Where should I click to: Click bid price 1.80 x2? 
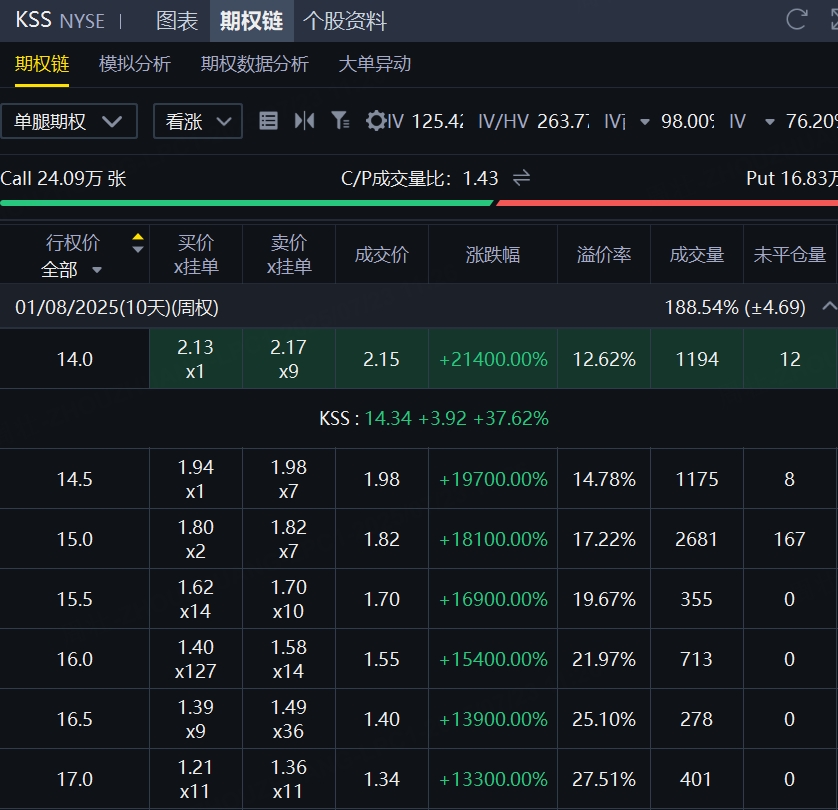(196, 539)
